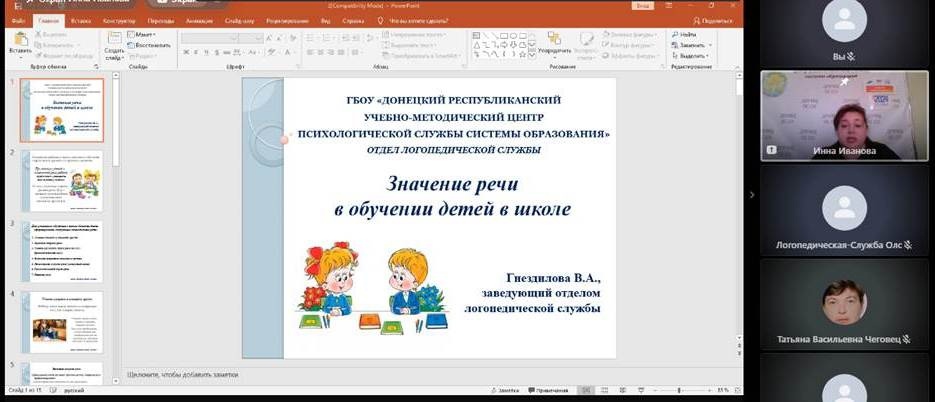
Task: Open ribbon display options icon in title bar
Action: click(x=667, y=5)
